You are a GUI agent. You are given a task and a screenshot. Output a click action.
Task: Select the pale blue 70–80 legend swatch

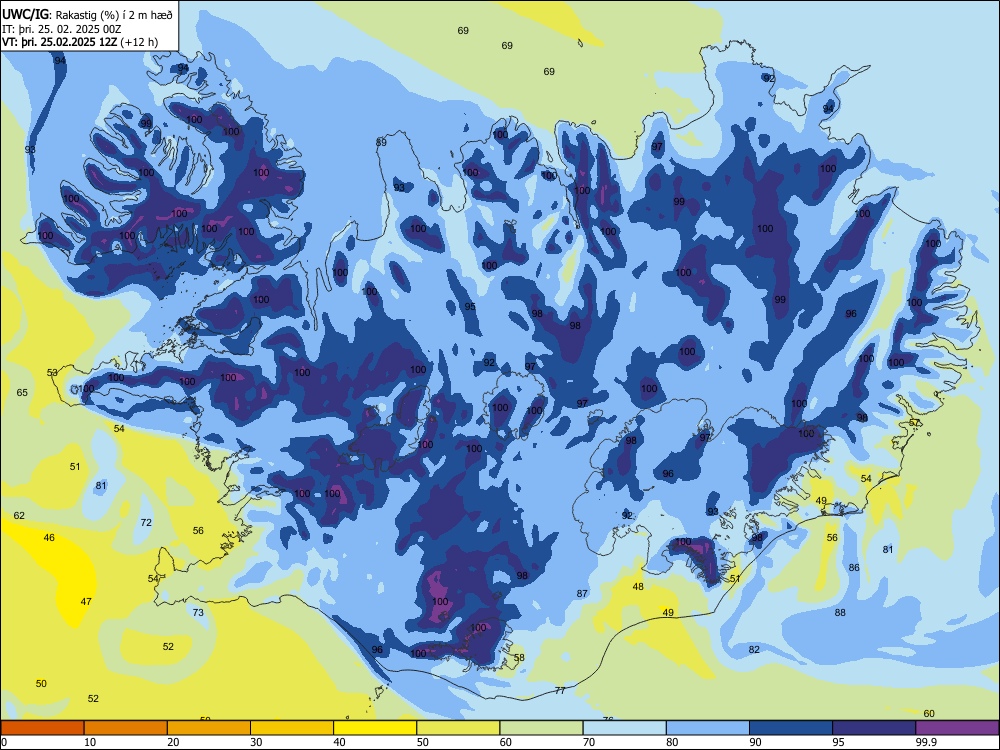click(625, 728)
